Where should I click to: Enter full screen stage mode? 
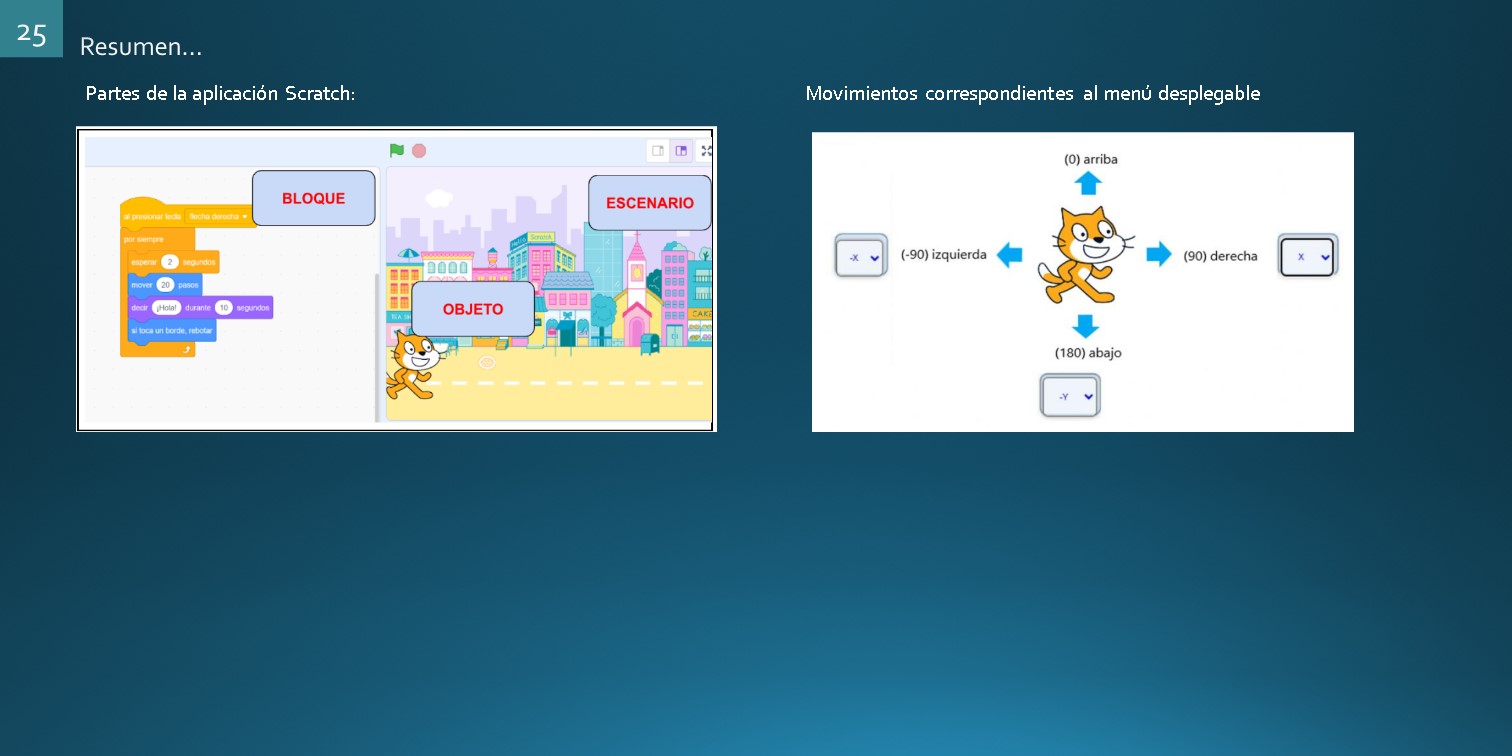click(x=706, y=151)
